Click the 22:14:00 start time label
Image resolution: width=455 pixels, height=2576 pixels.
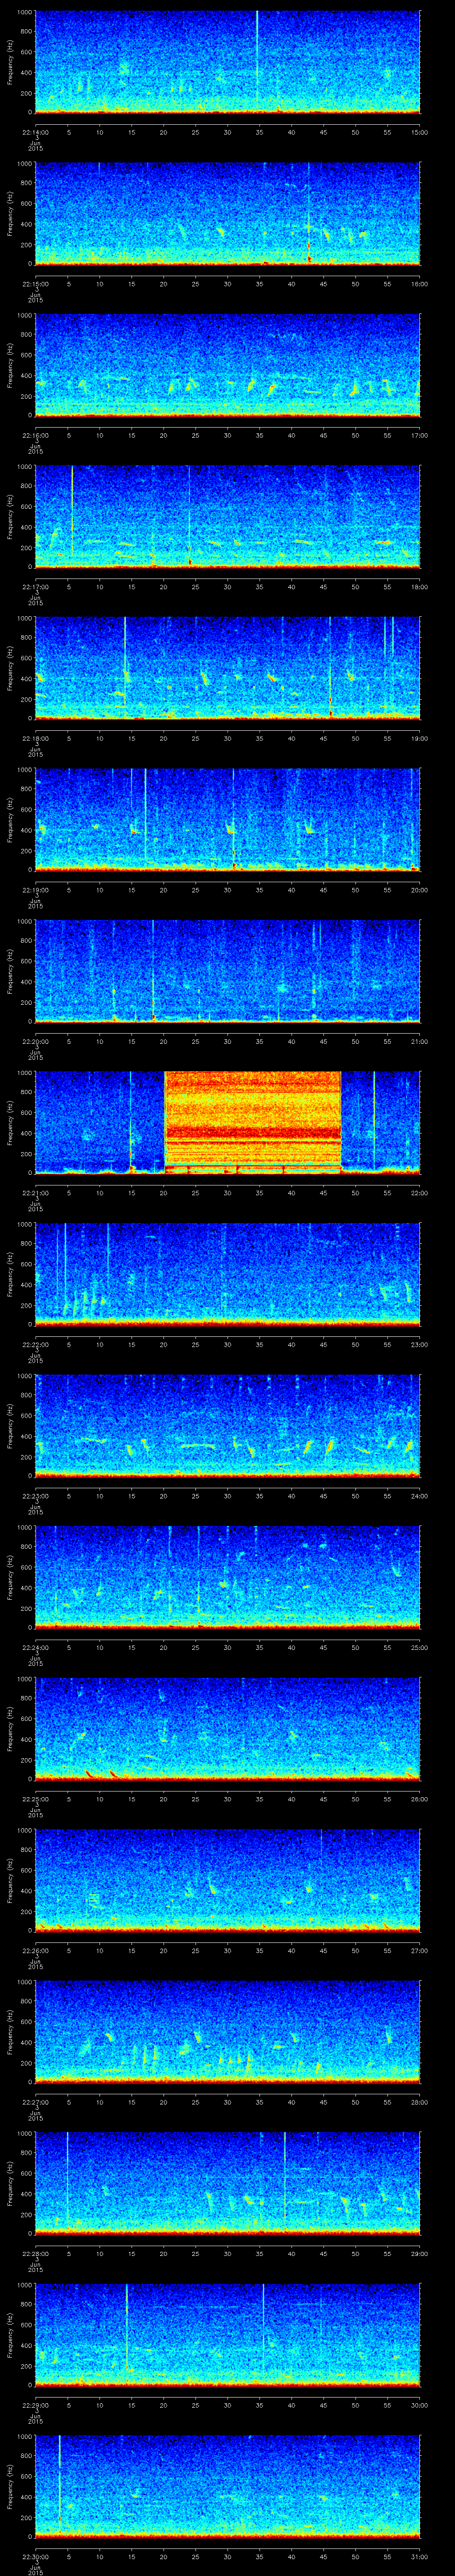tap(35, 132)
